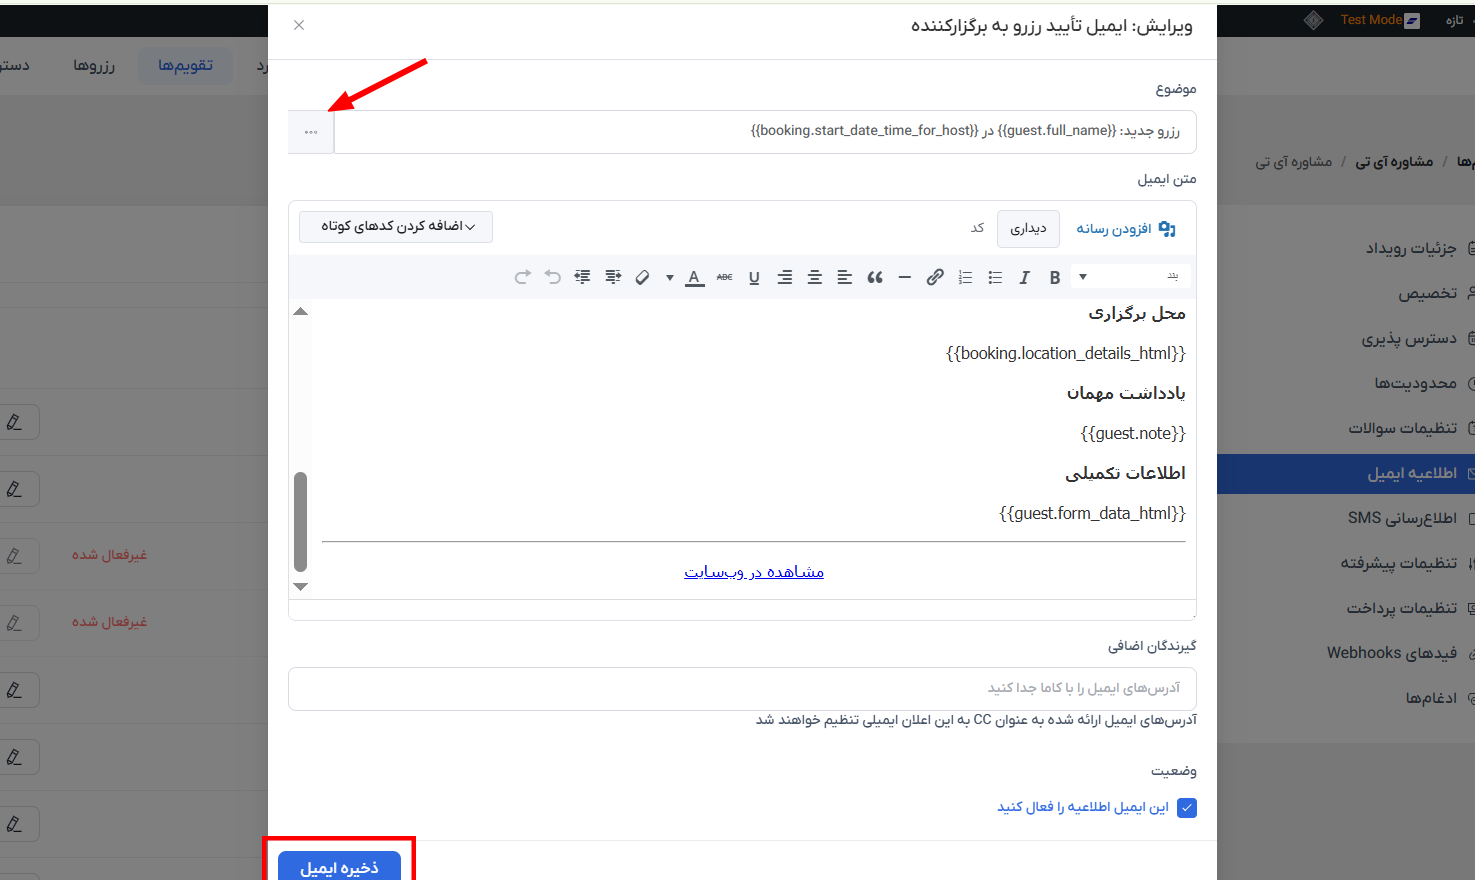Enable or disable this notification email checkbox

pos(1187,808)
